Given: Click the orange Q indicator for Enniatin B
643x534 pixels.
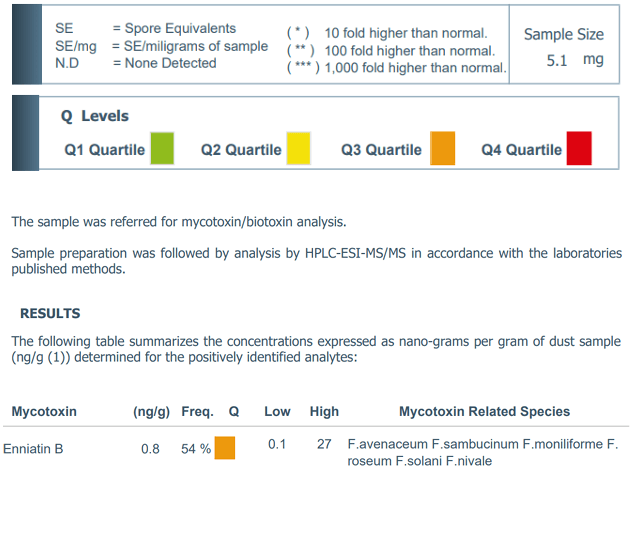Looking at the screenshot, I should point(225,447).
